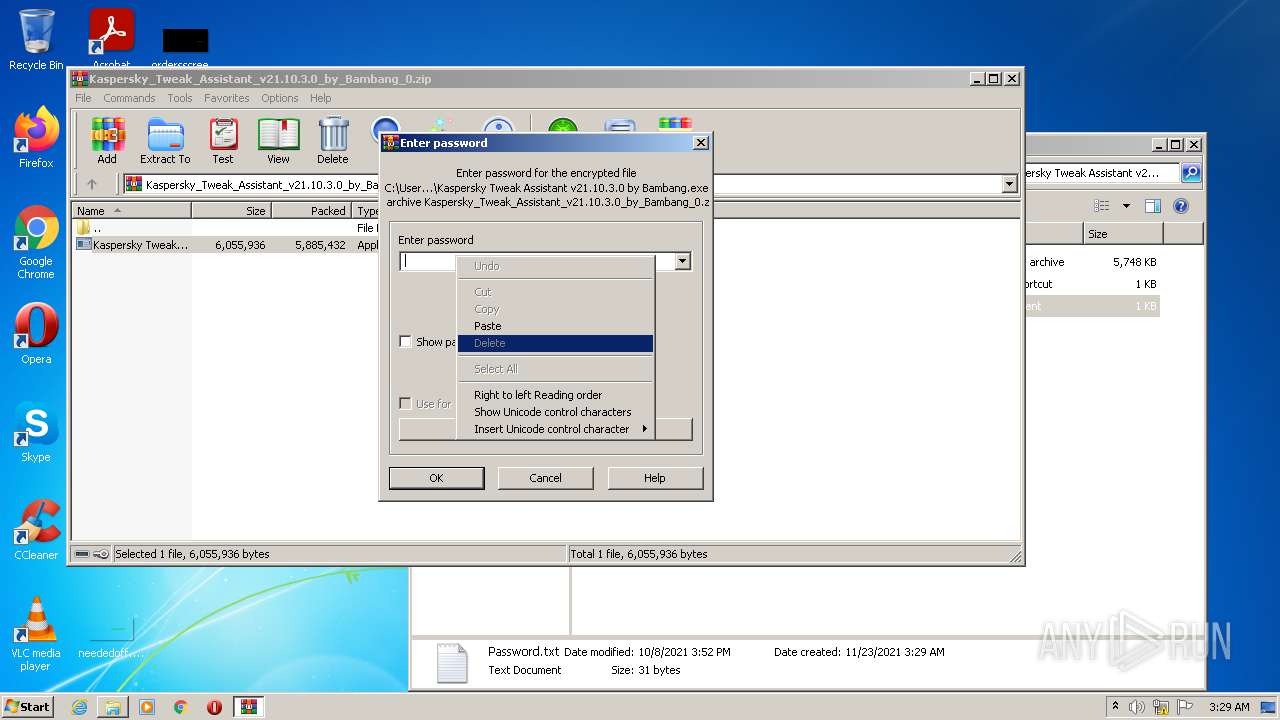Click the Password.txt file icon in details pane
Image resolution: width=1280 pixels, height=720 pixels.
pyautogui.click(x=452, y=663)
